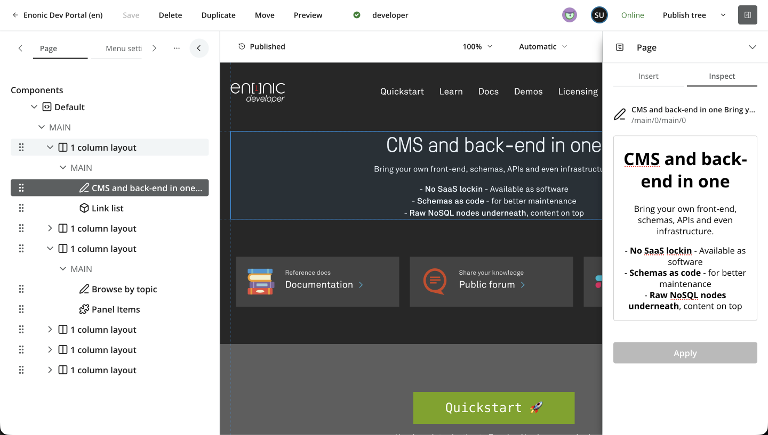Open the 100% zoom dropdown
The width and height of the screenshot is (768, 435).
pyautogui.click(x=478, y=47)
